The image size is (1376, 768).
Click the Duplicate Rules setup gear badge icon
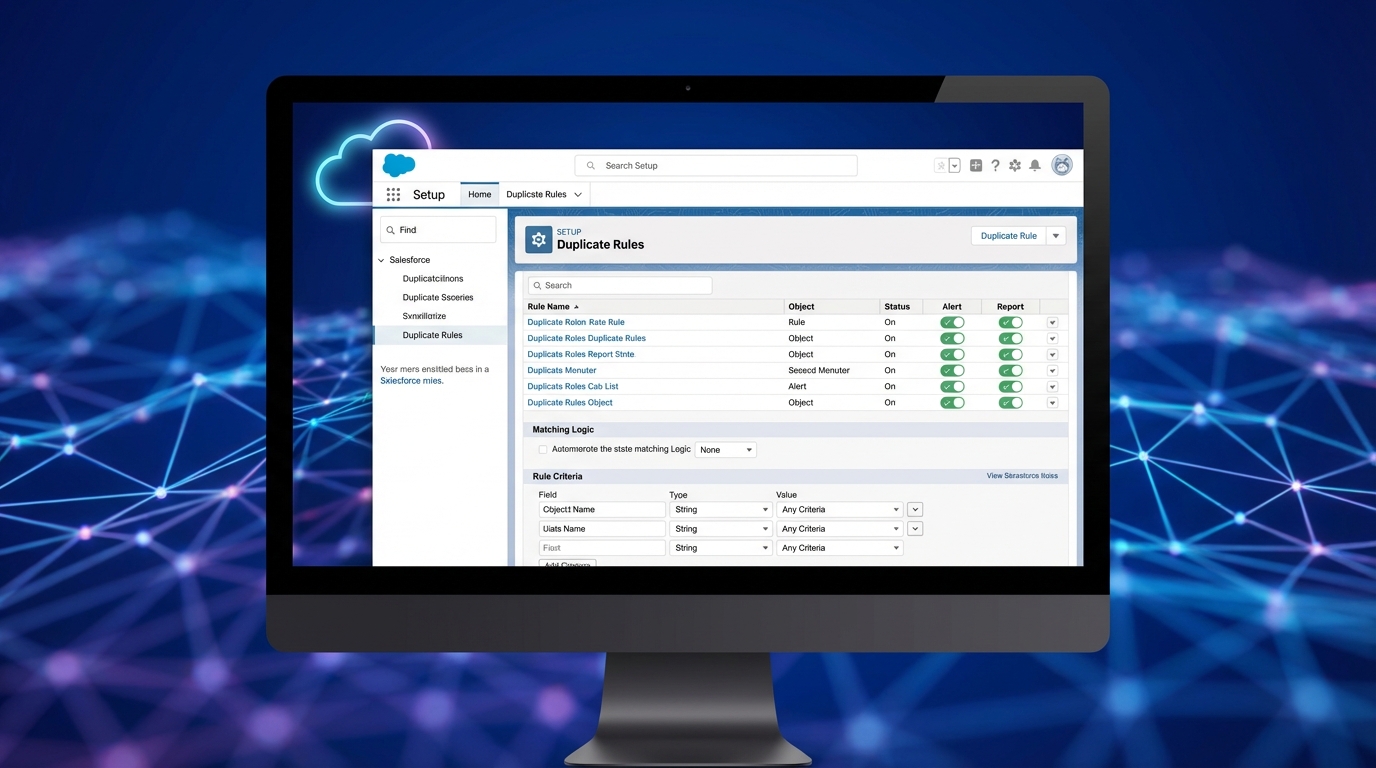click(538, 239)
